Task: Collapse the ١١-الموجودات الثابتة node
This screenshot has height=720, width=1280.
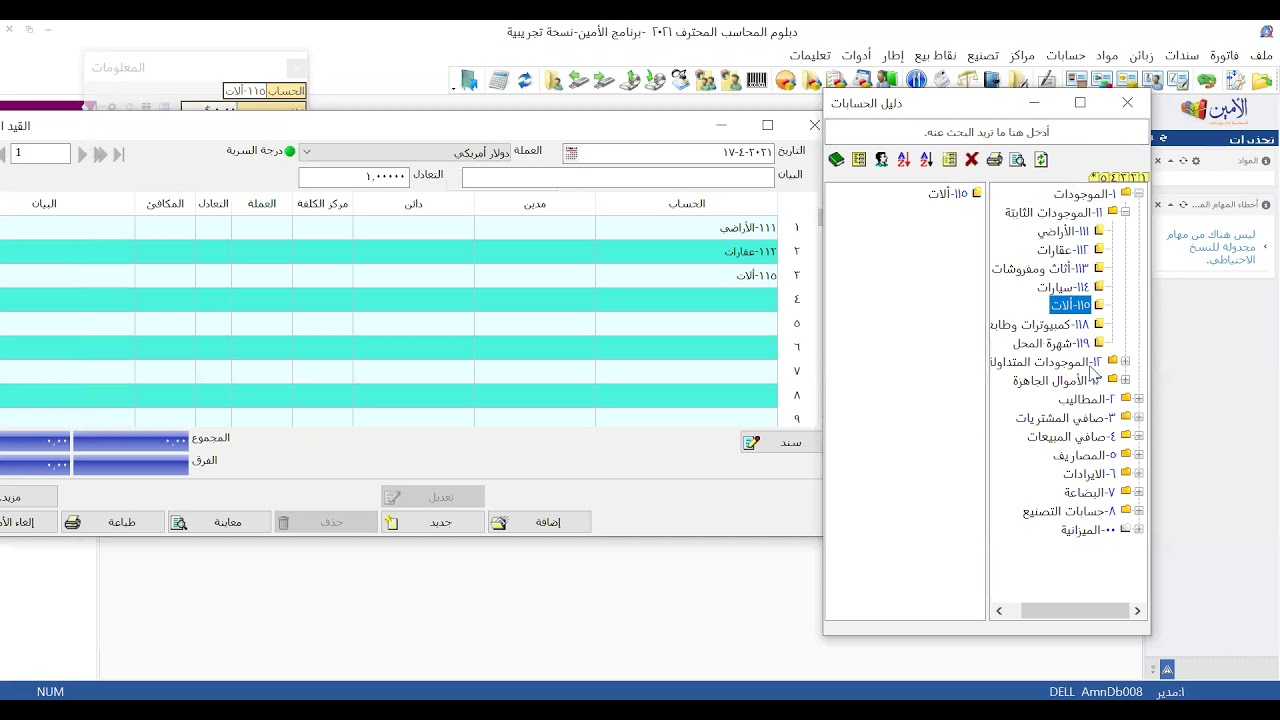Action: pyautogui.click(x=1125, y=212)
